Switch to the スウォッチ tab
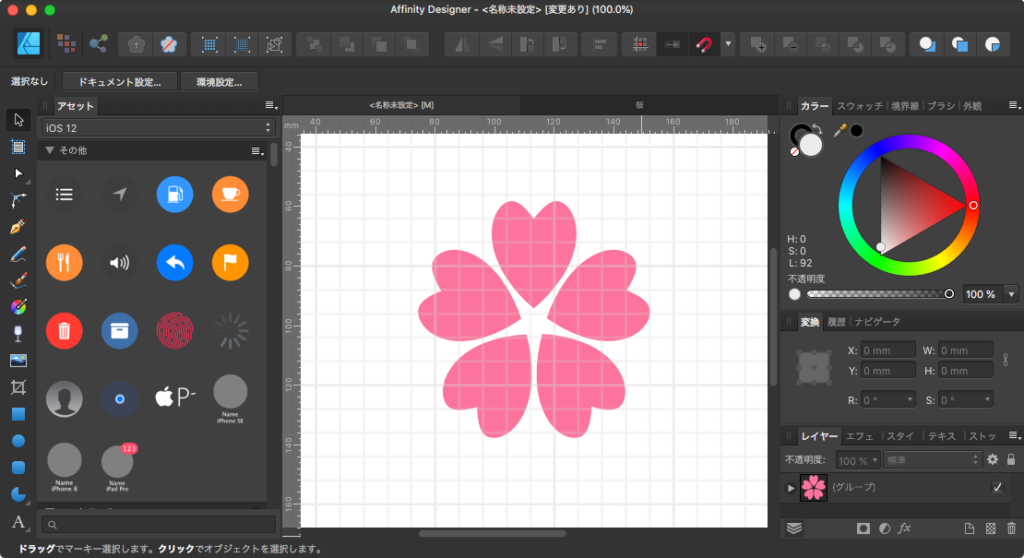 point(859,106)
